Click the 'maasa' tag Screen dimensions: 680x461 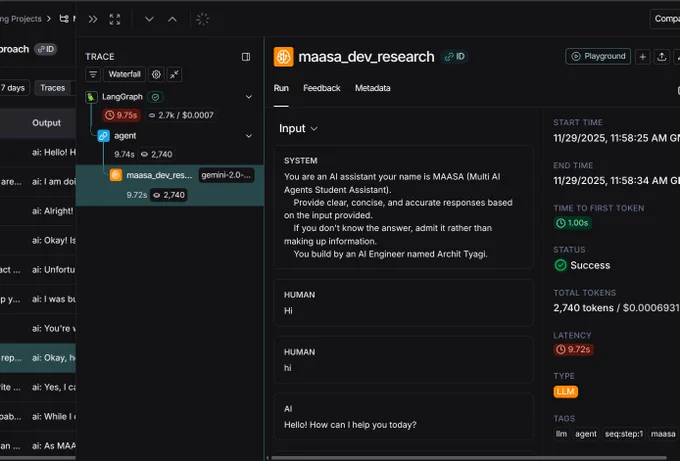pos(663,434)
